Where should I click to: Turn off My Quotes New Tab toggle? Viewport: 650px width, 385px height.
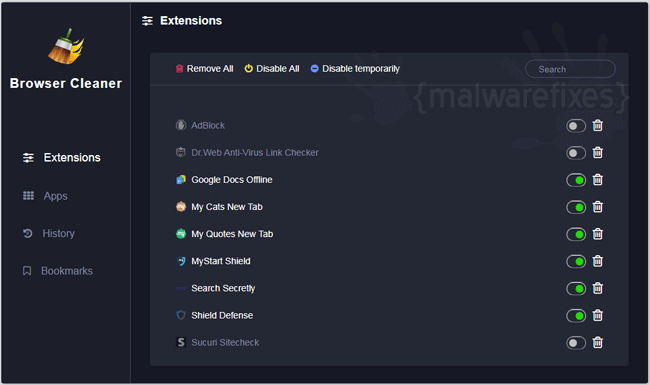pyautogui.click(x=576, y=234)
